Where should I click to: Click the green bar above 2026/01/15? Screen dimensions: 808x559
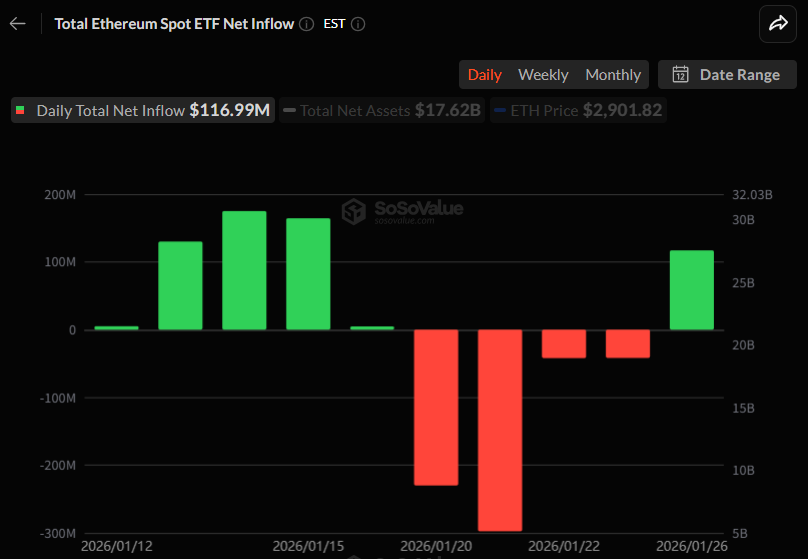coord(308,274)
